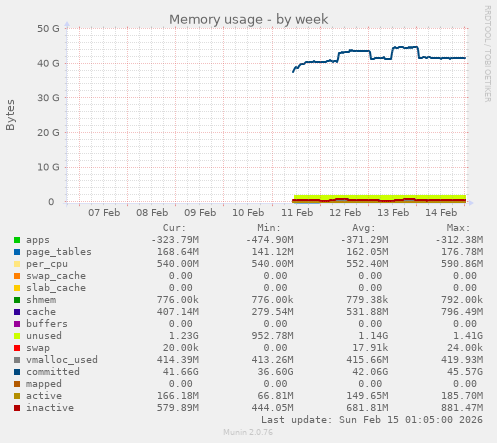Click the 'committed' legend label
The width and height of the screenshot is (497, 443).
coord(53,372)
